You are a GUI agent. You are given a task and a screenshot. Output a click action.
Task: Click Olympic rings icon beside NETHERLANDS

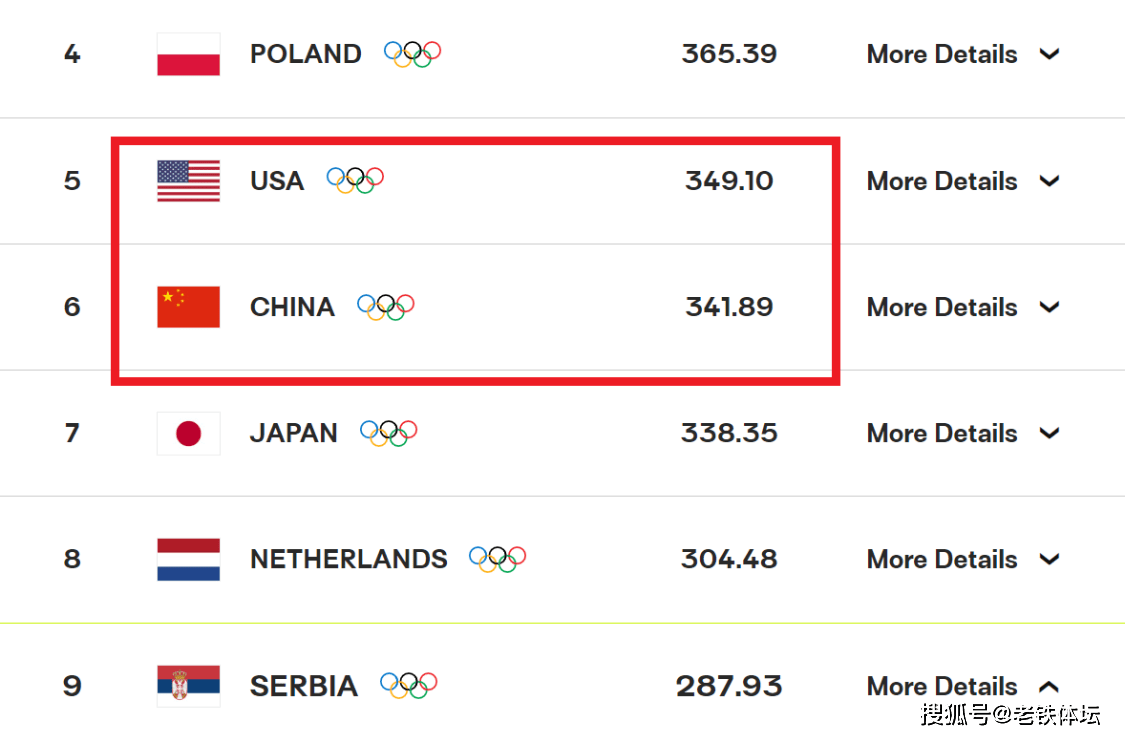pos(498,559)
